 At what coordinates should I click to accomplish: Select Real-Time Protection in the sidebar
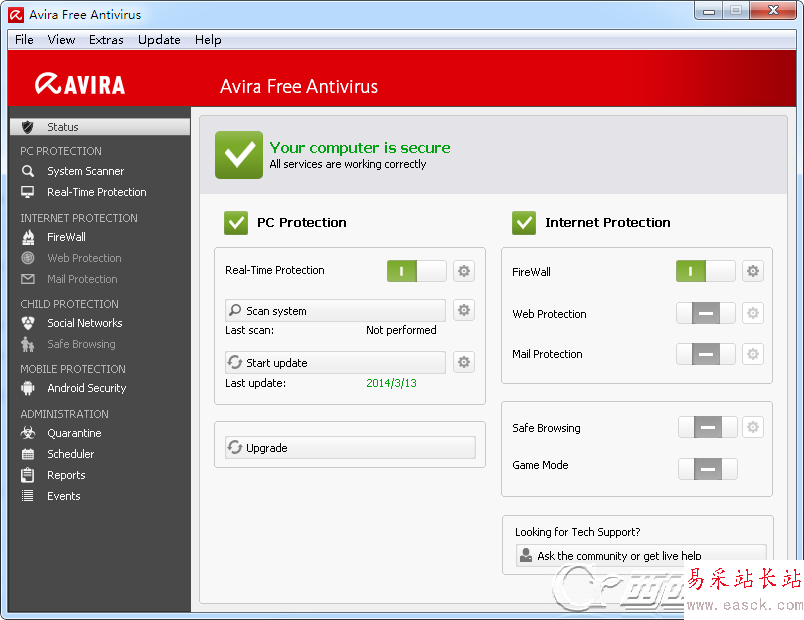click(x=97, y=192)
